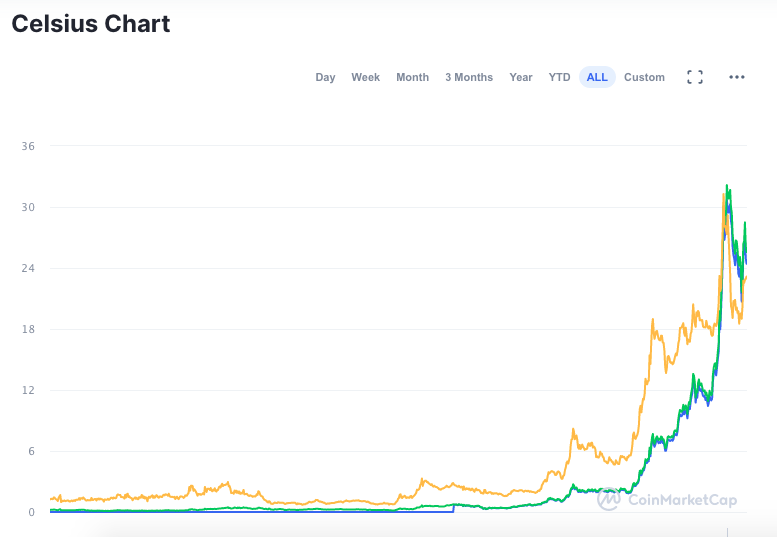Click the CoinMarketCap watermark text
This screenshot has height=537, width=777.
tap(682, 499)
